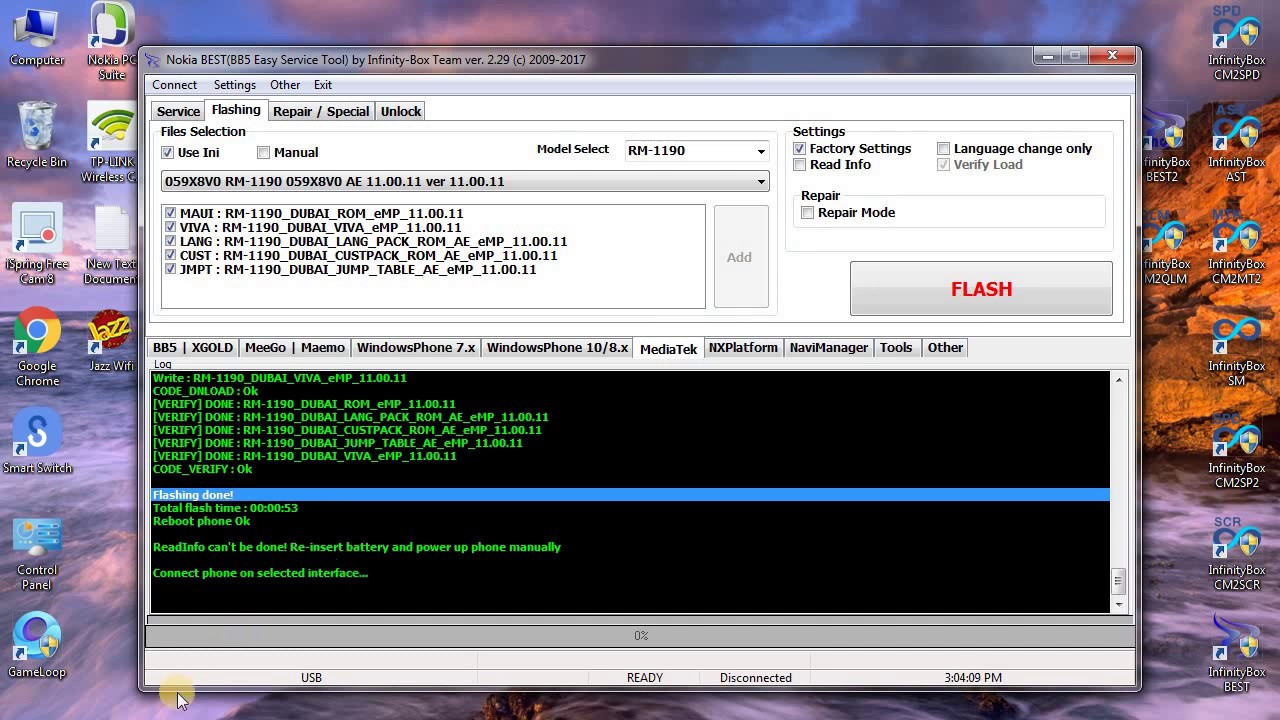Select the InfinityBox CM2SPD desktop icon

[x=1236, y=43]
